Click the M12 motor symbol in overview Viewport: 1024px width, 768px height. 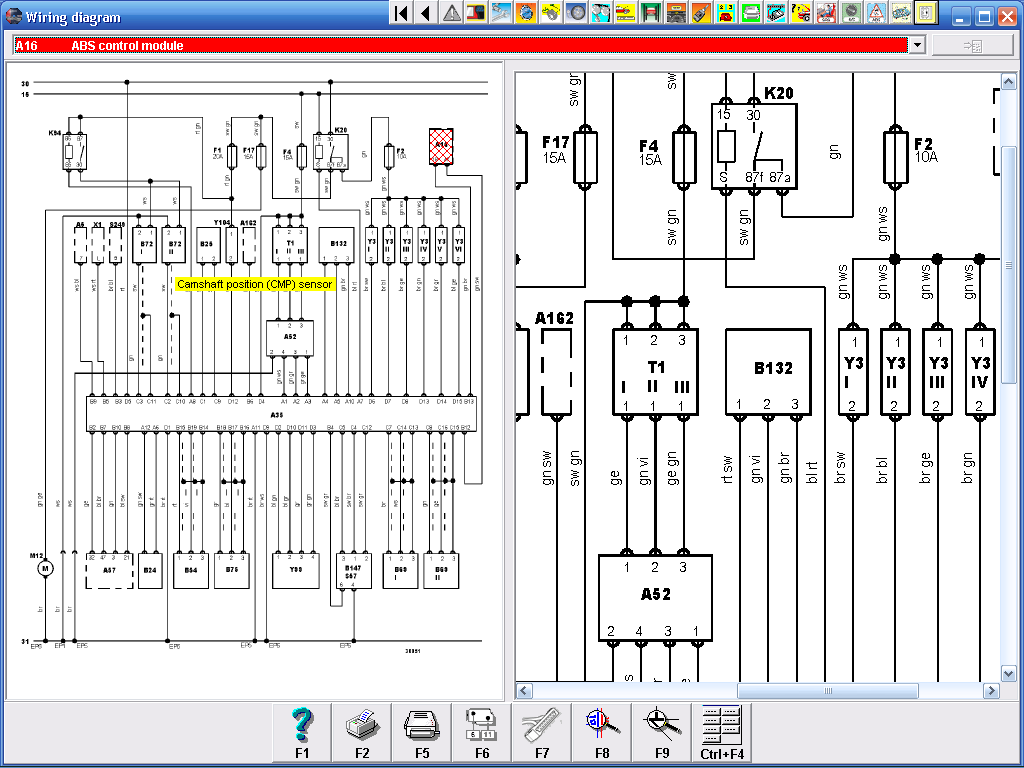45,568
